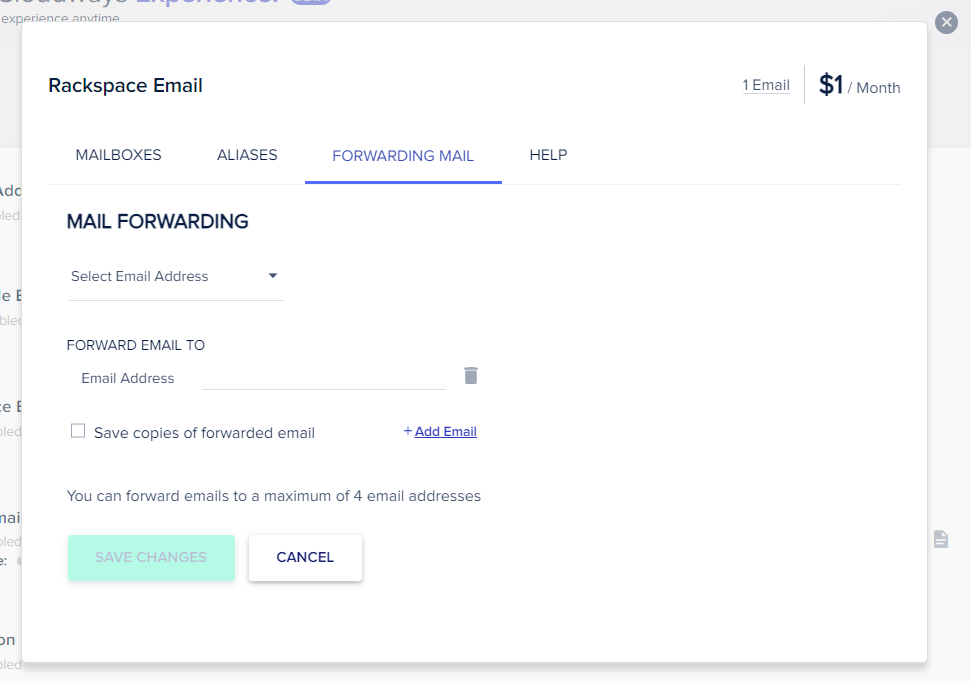Viewport: 971px width, 681px height.
Task: Click the FORWARD EMAIL TO label
Action: click(136, 345)
